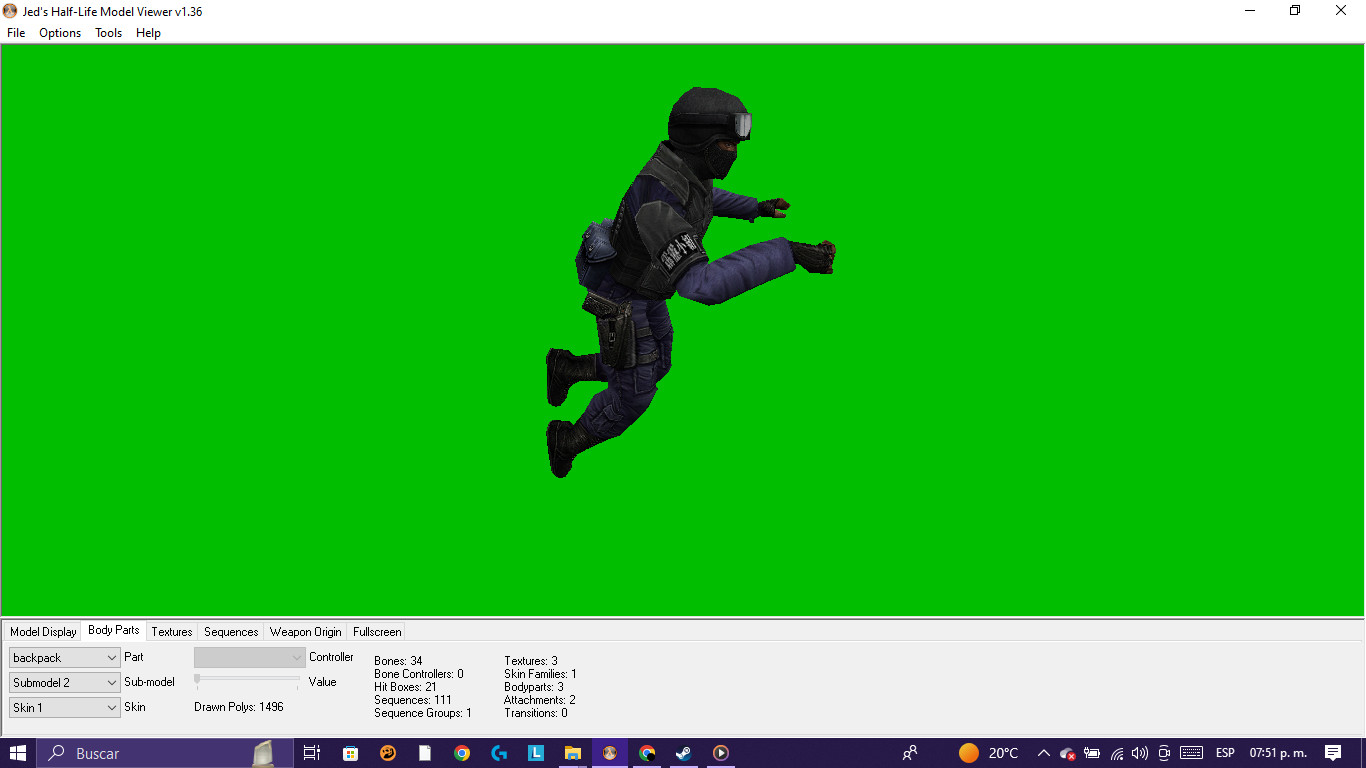Go to the Weapon Origin tab
This screenshot has width=1366, height=768.
click(306, 632)
